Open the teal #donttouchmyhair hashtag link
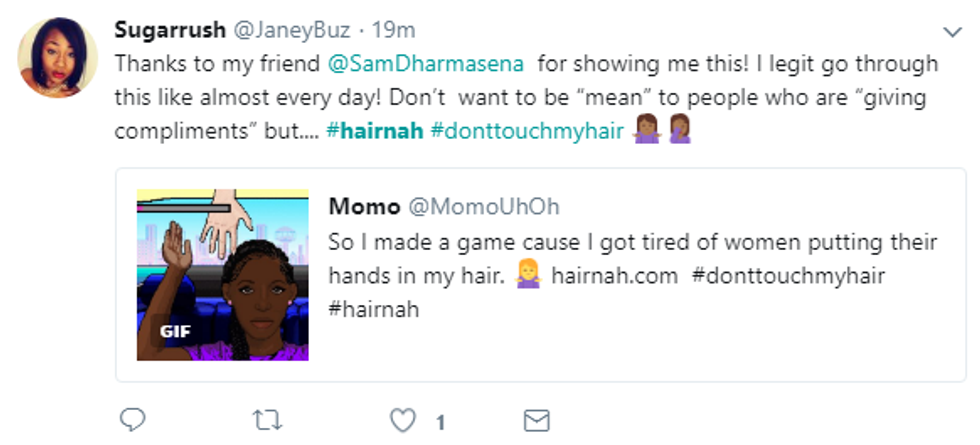 pos(526,131)
